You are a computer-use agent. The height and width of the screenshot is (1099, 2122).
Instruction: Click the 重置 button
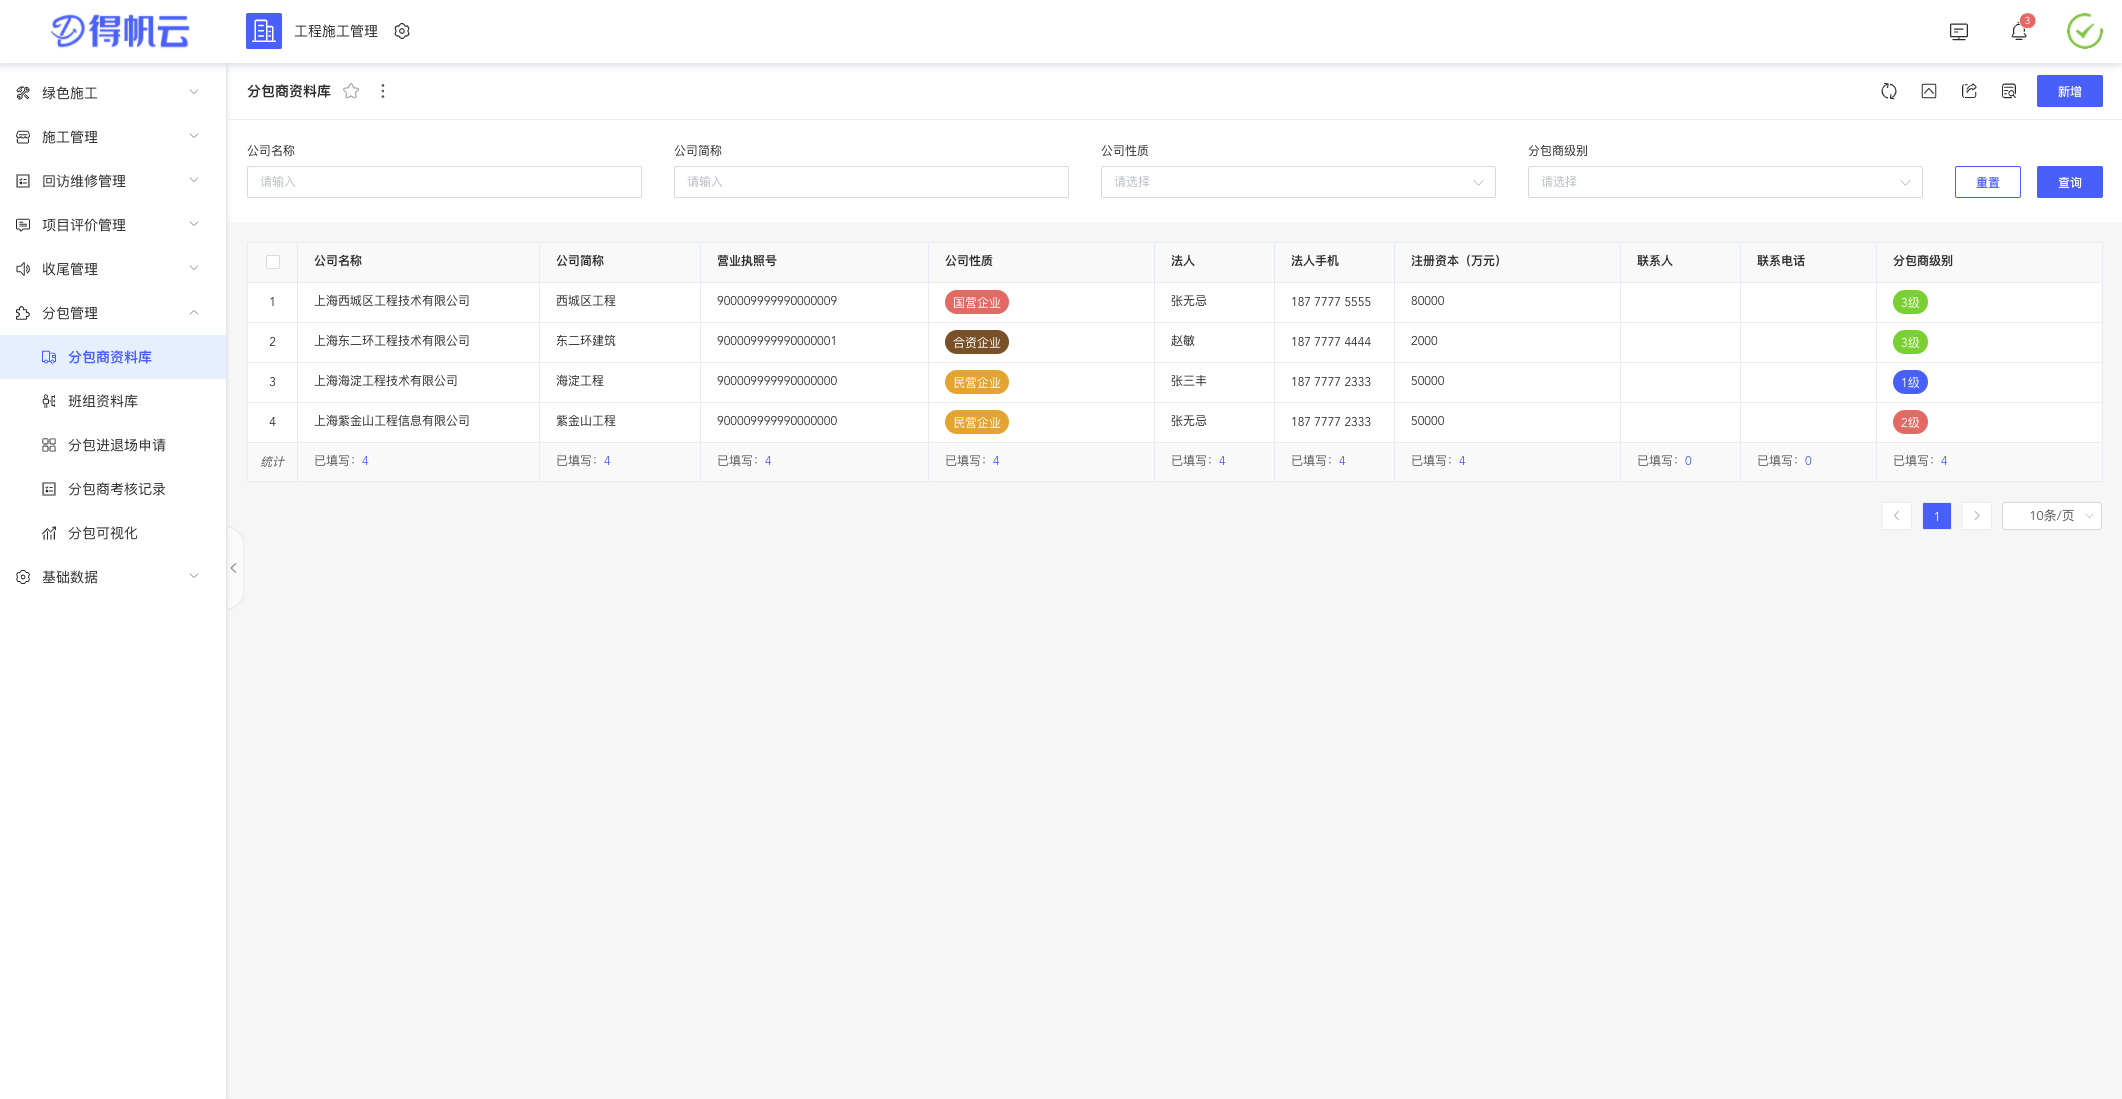[1988, 182]
